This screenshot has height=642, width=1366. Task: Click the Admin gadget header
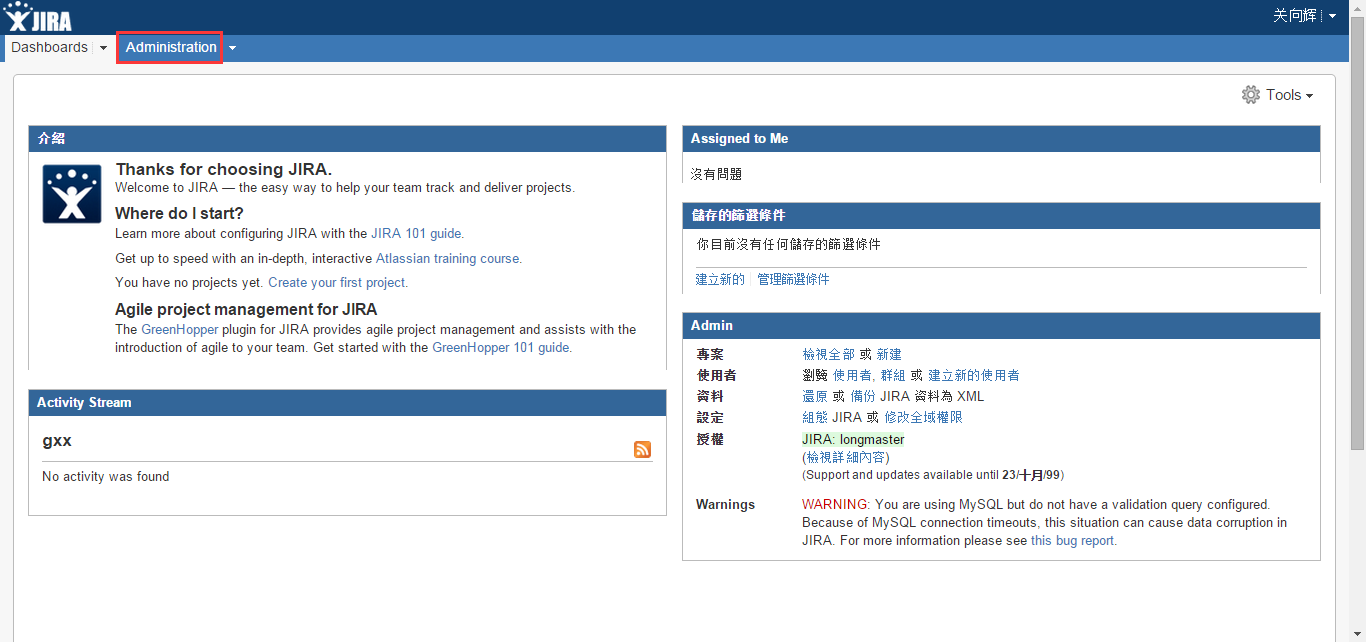click(1001, 326)
